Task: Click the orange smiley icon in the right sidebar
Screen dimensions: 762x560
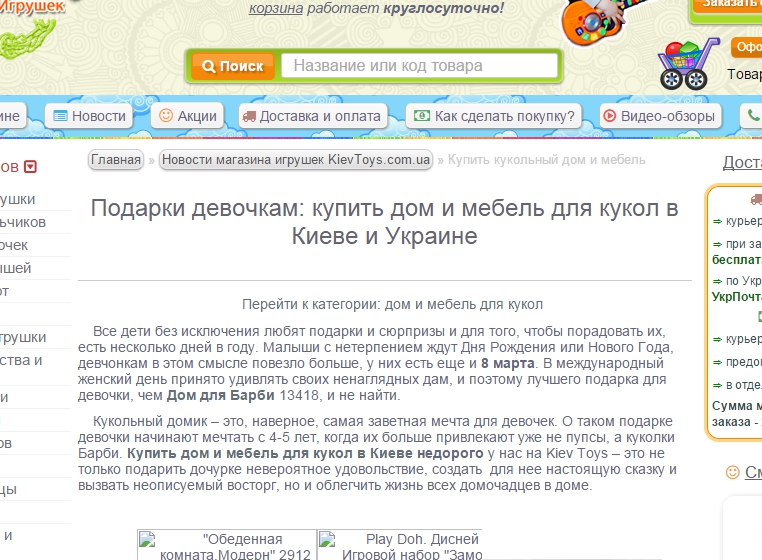Action: coord(732,472)
